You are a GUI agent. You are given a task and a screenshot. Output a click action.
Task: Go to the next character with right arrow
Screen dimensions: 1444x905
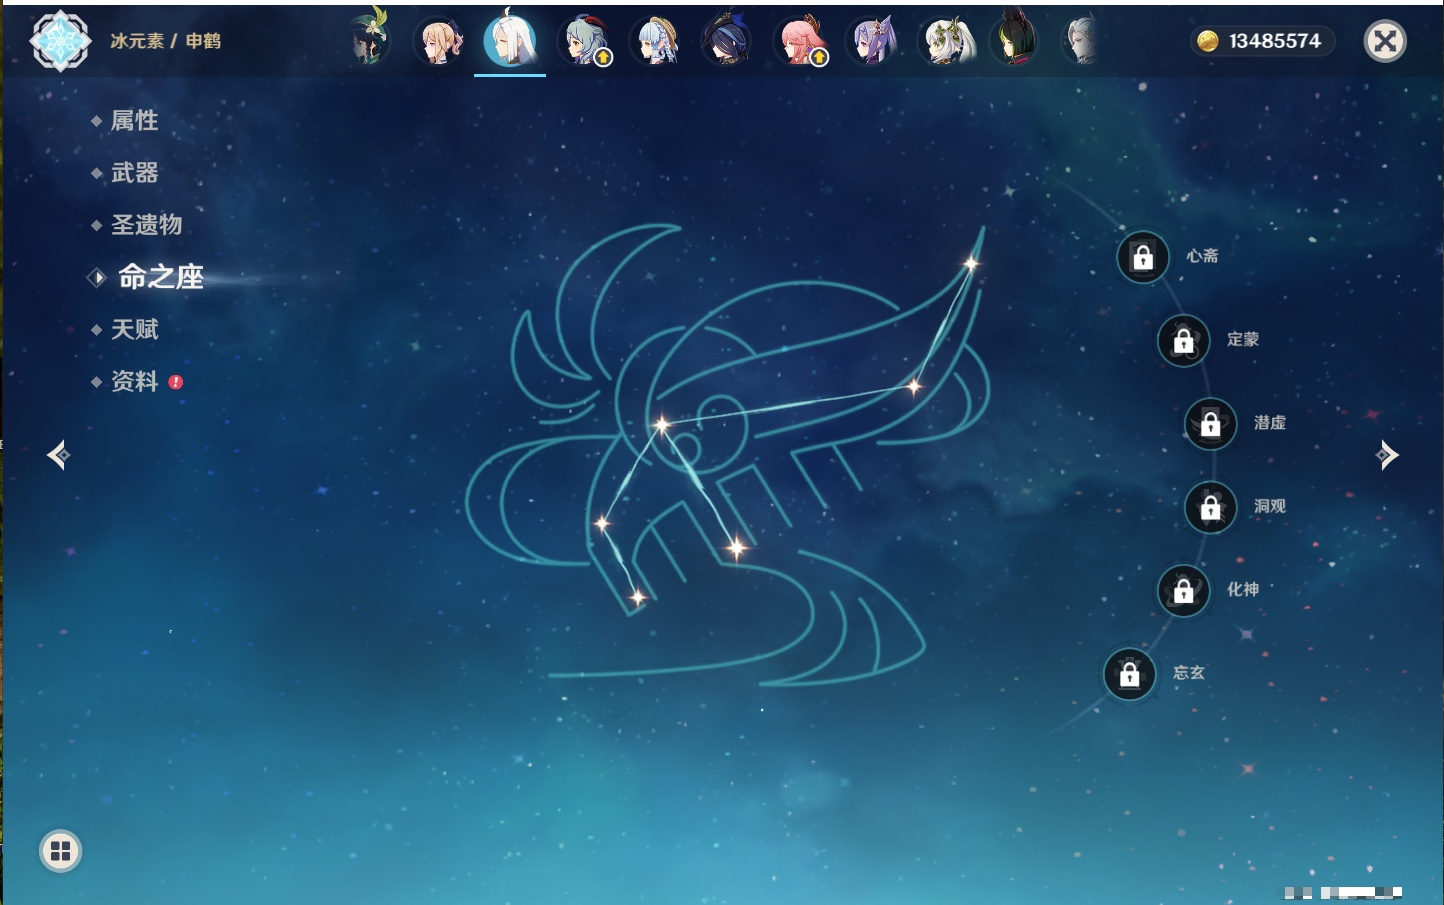click(x=1387, y=455)
